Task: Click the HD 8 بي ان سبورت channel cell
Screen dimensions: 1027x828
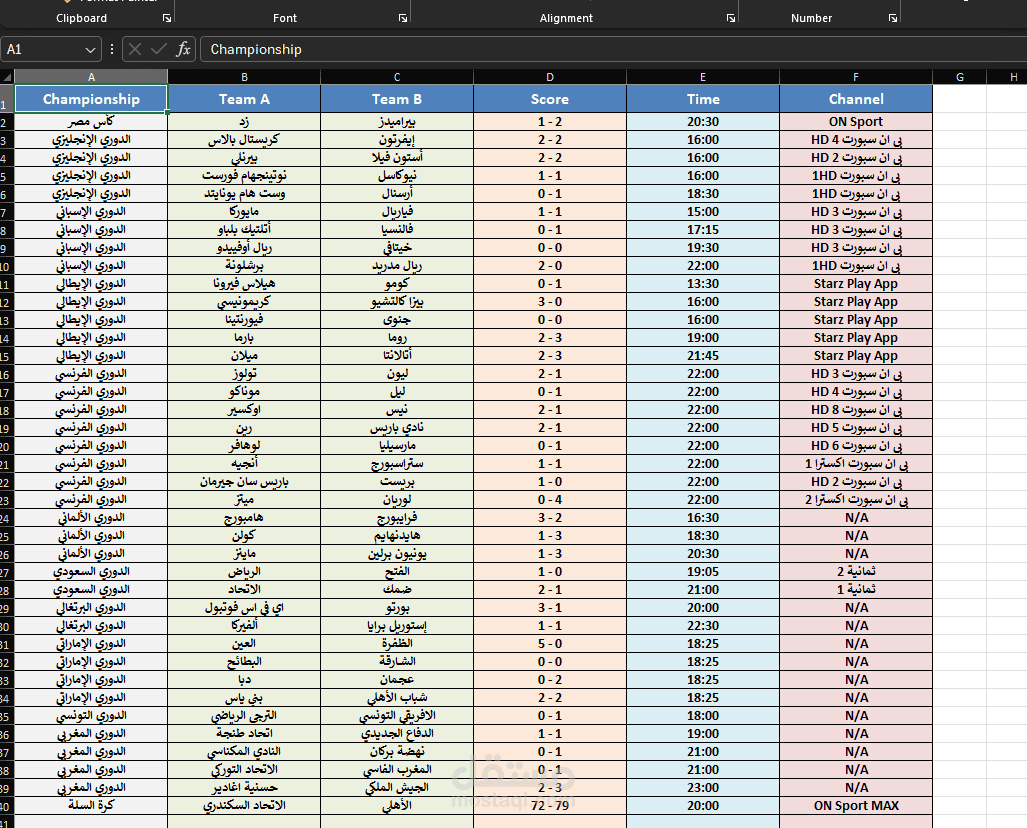Action: (x=856, y=410)
